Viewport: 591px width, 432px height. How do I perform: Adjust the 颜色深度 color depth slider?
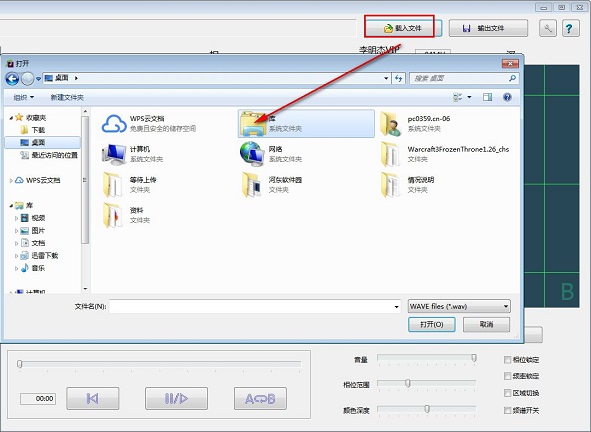[x=427, y=409]
